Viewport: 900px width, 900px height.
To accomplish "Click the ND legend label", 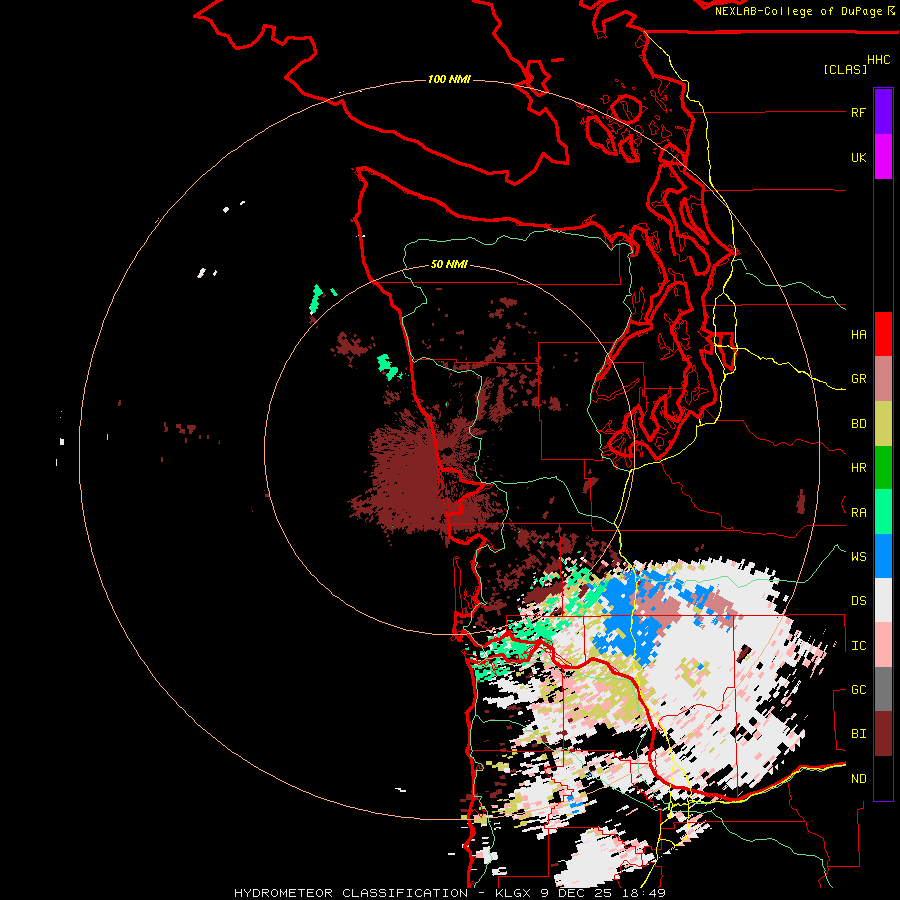I will point(858,778).
